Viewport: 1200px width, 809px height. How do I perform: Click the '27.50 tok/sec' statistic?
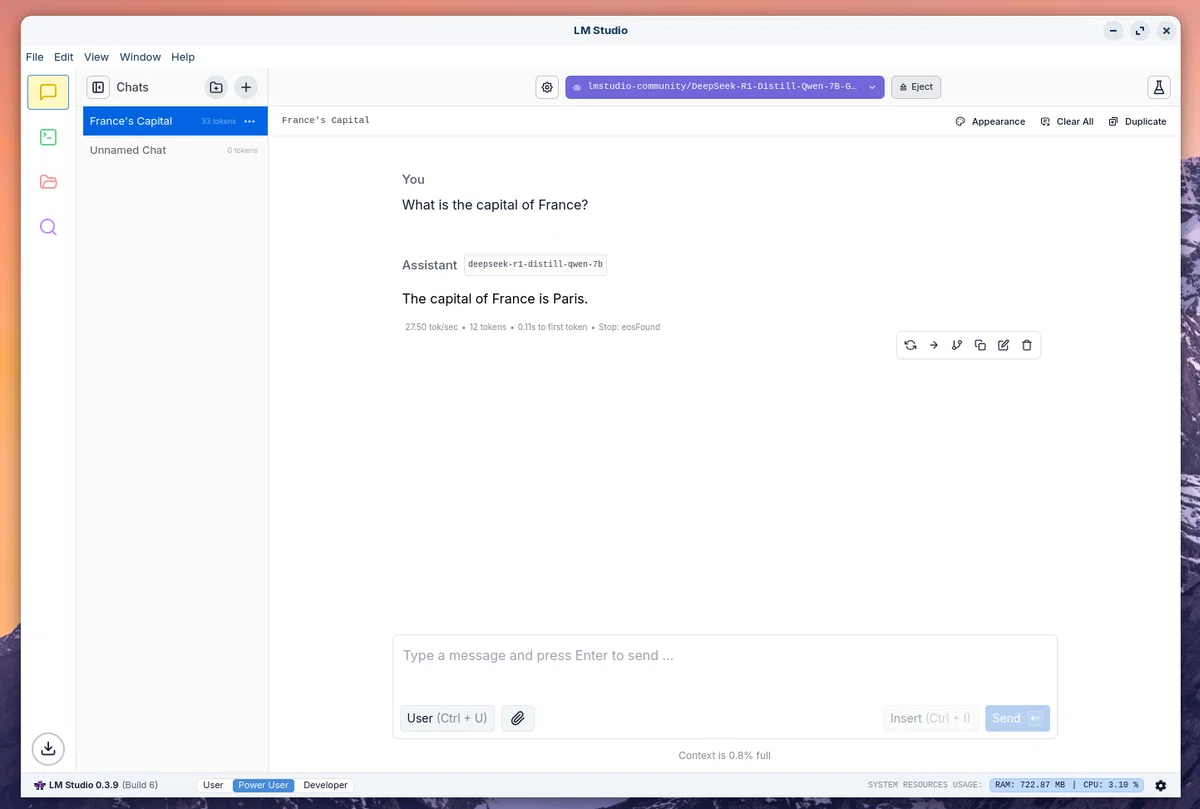[431, 327]
